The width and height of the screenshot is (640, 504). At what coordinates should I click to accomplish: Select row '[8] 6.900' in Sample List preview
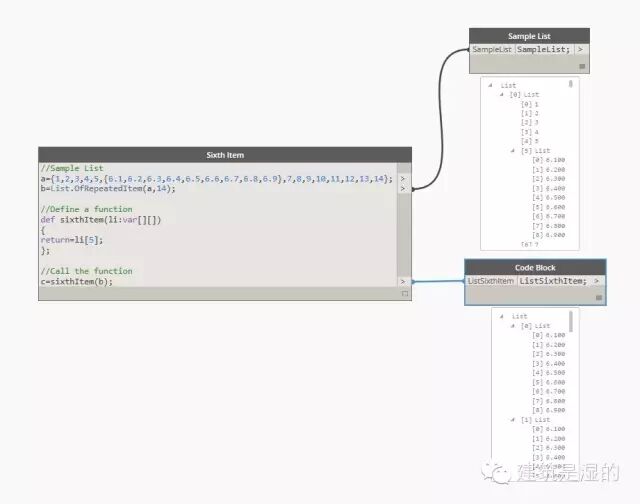click(x=549, y=235)
